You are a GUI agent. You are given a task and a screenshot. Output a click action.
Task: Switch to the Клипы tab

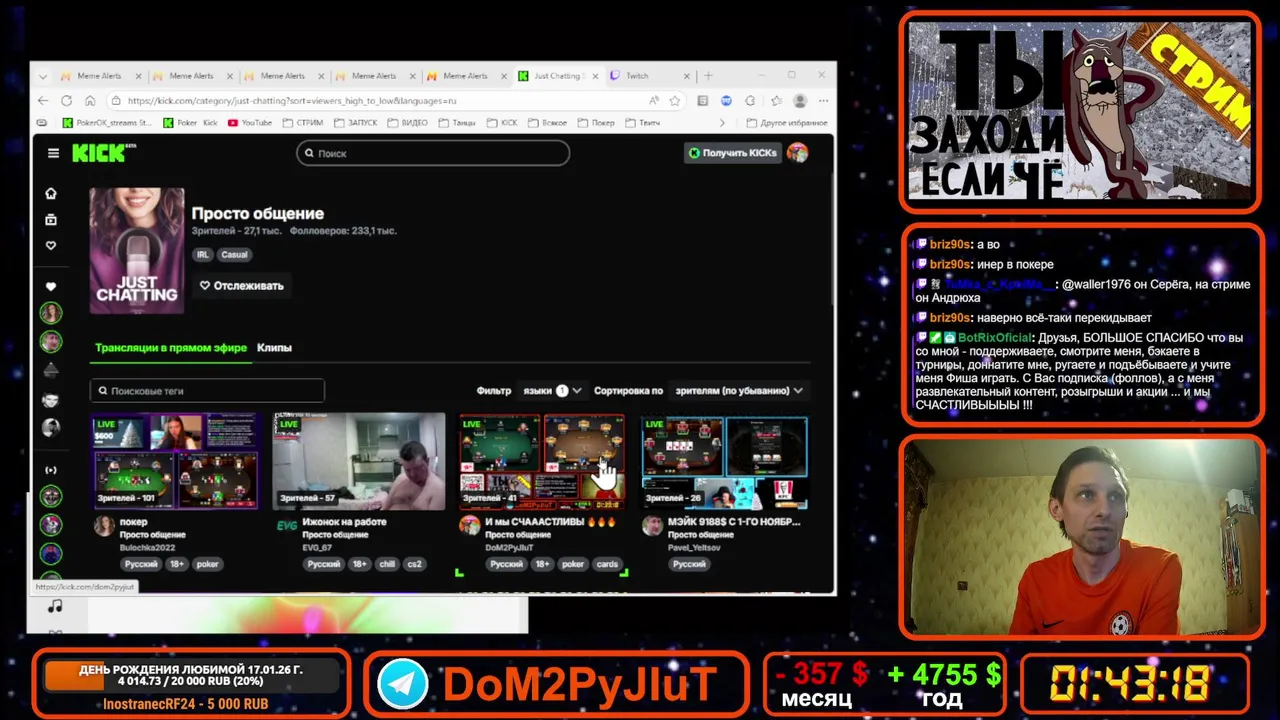click(x=274, y=348)
